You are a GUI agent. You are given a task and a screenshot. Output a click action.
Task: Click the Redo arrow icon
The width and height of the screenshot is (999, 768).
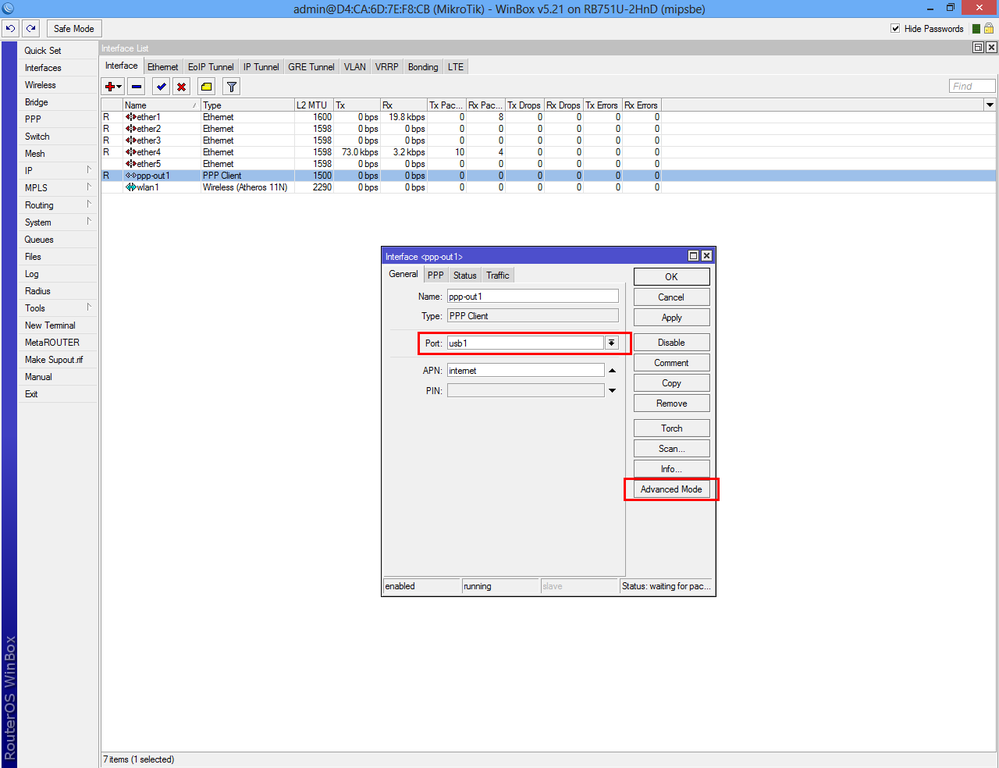pos(31,29)
